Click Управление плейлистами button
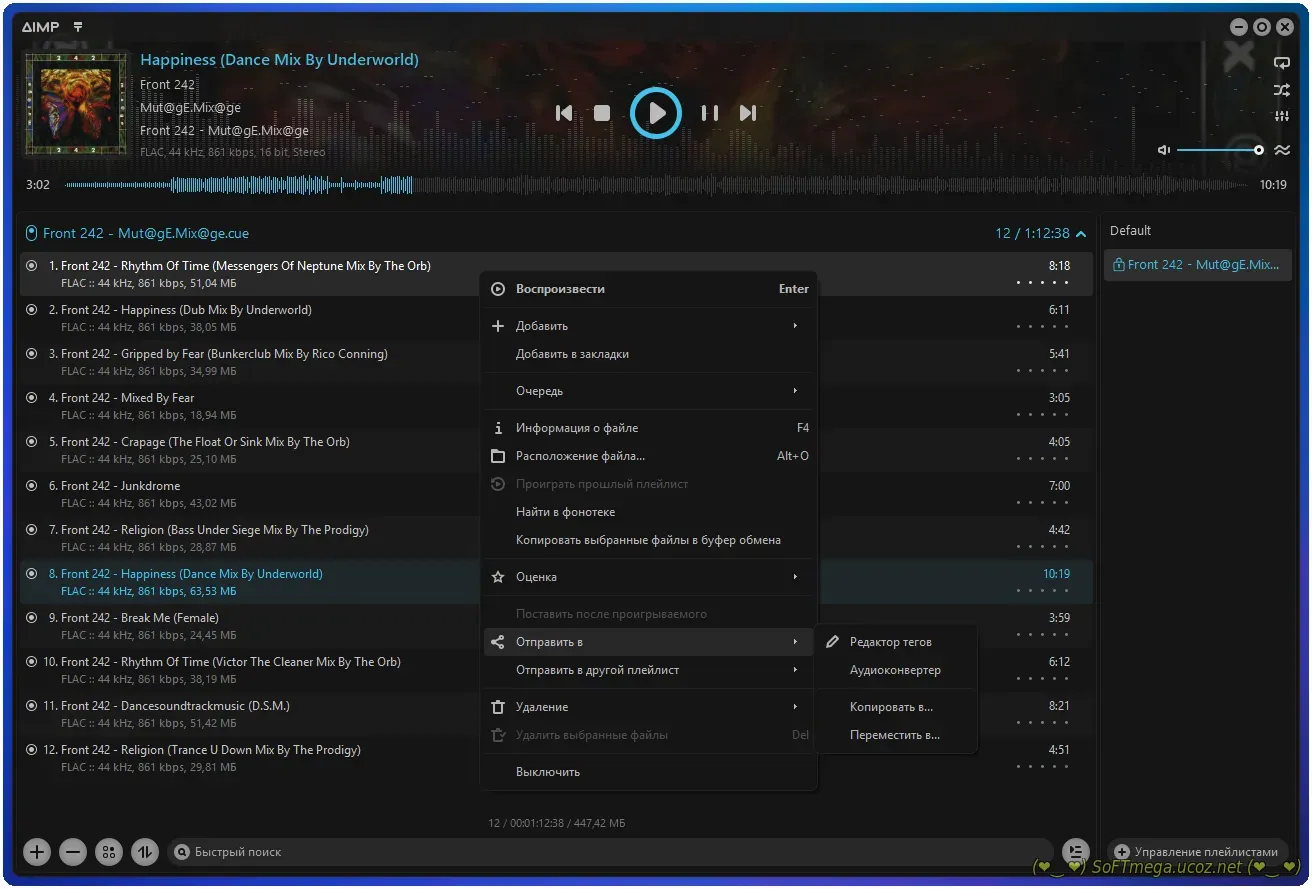 (1197, 852)
